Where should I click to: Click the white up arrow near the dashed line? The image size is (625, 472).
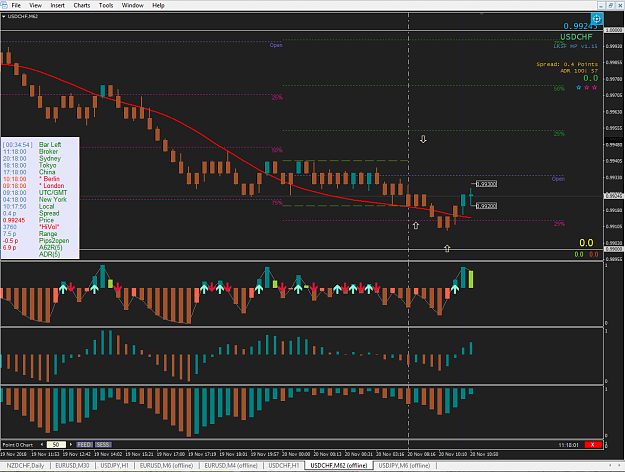pyautogui.click(x=416, y=226)
